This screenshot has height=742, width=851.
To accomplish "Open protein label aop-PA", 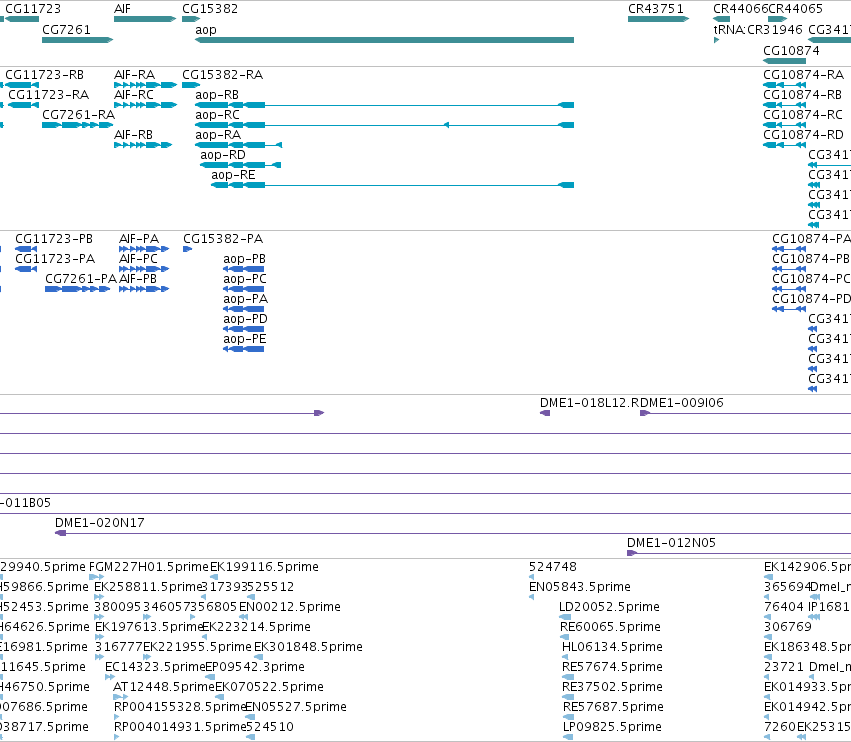I will click(245, 299).
